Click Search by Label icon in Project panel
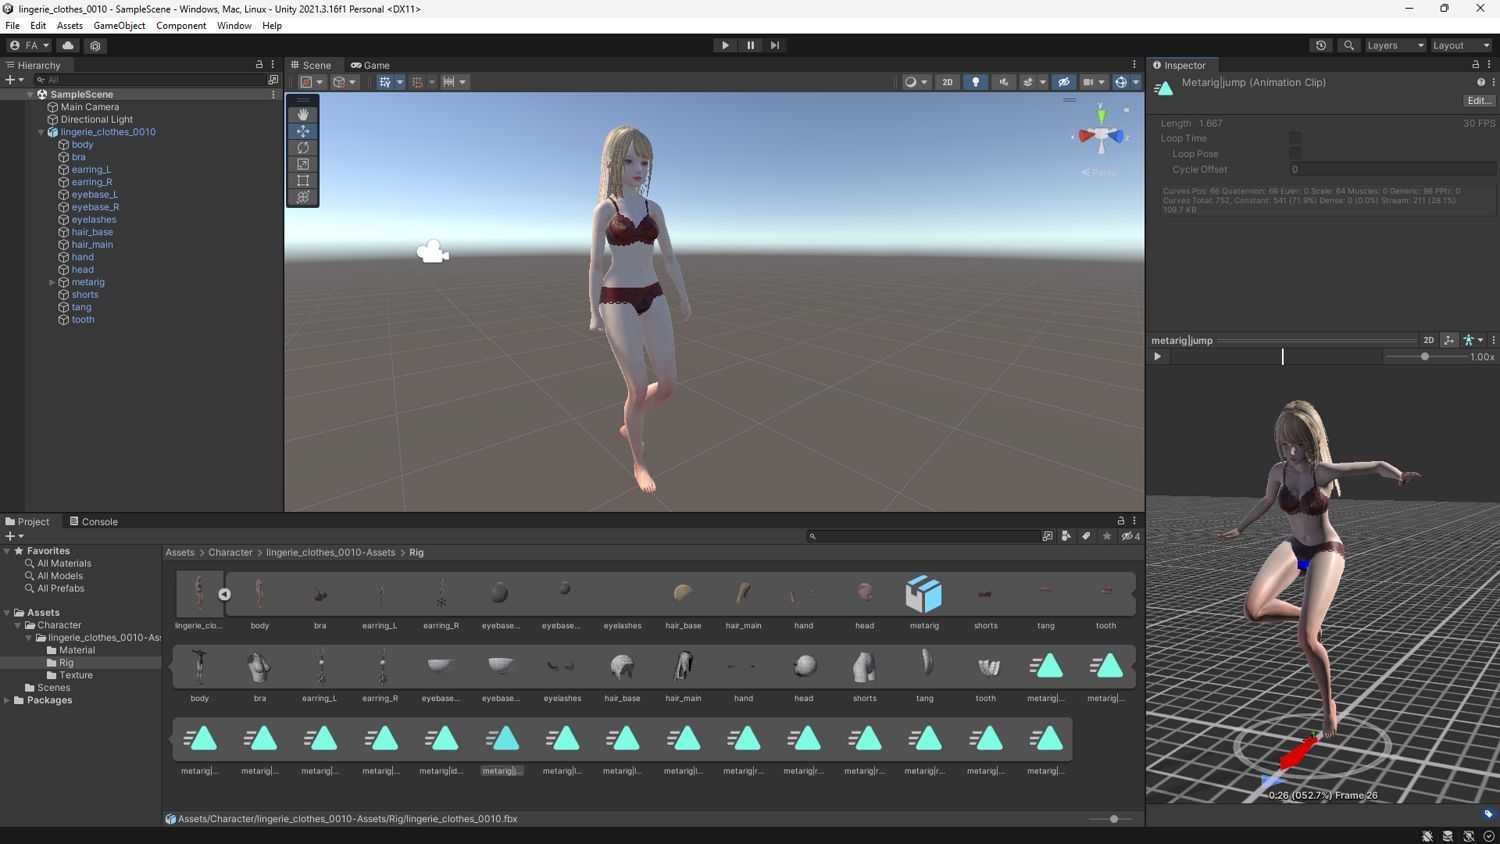Screen dimensions: 1500x844 1086,537
